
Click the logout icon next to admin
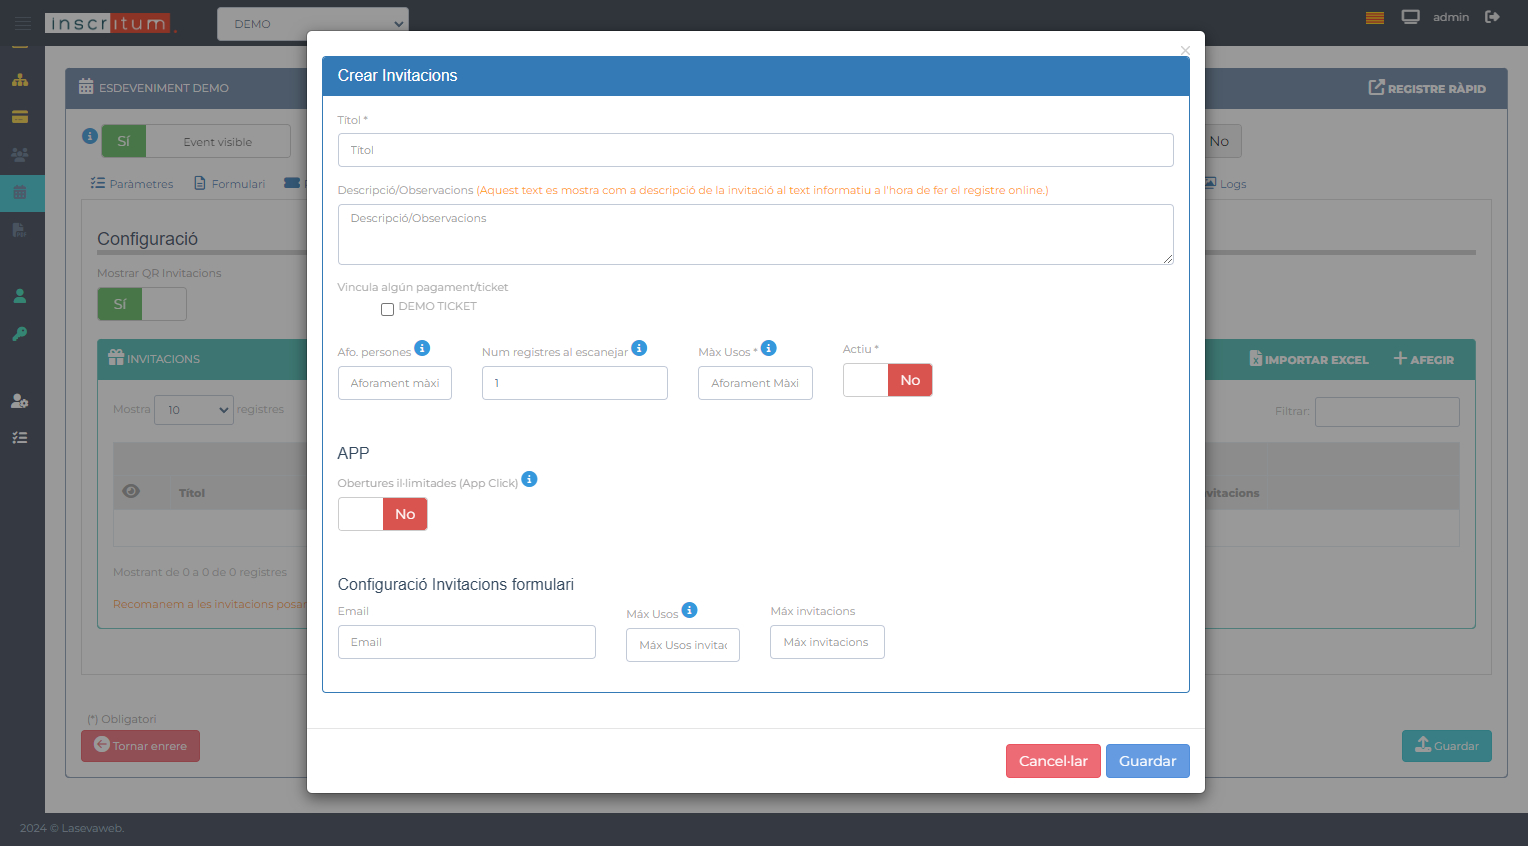tap(1492, 17)
